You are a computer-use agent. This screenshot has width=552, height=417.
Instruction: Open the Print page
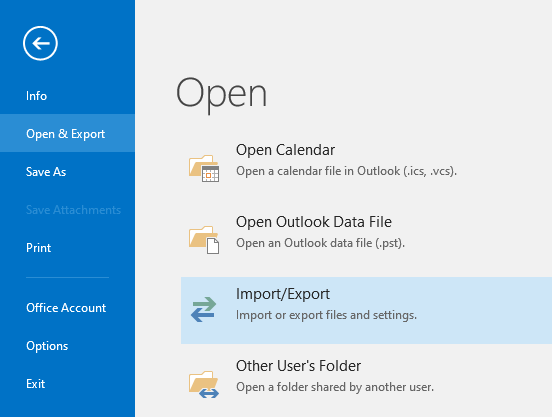[x=38, y=248]
